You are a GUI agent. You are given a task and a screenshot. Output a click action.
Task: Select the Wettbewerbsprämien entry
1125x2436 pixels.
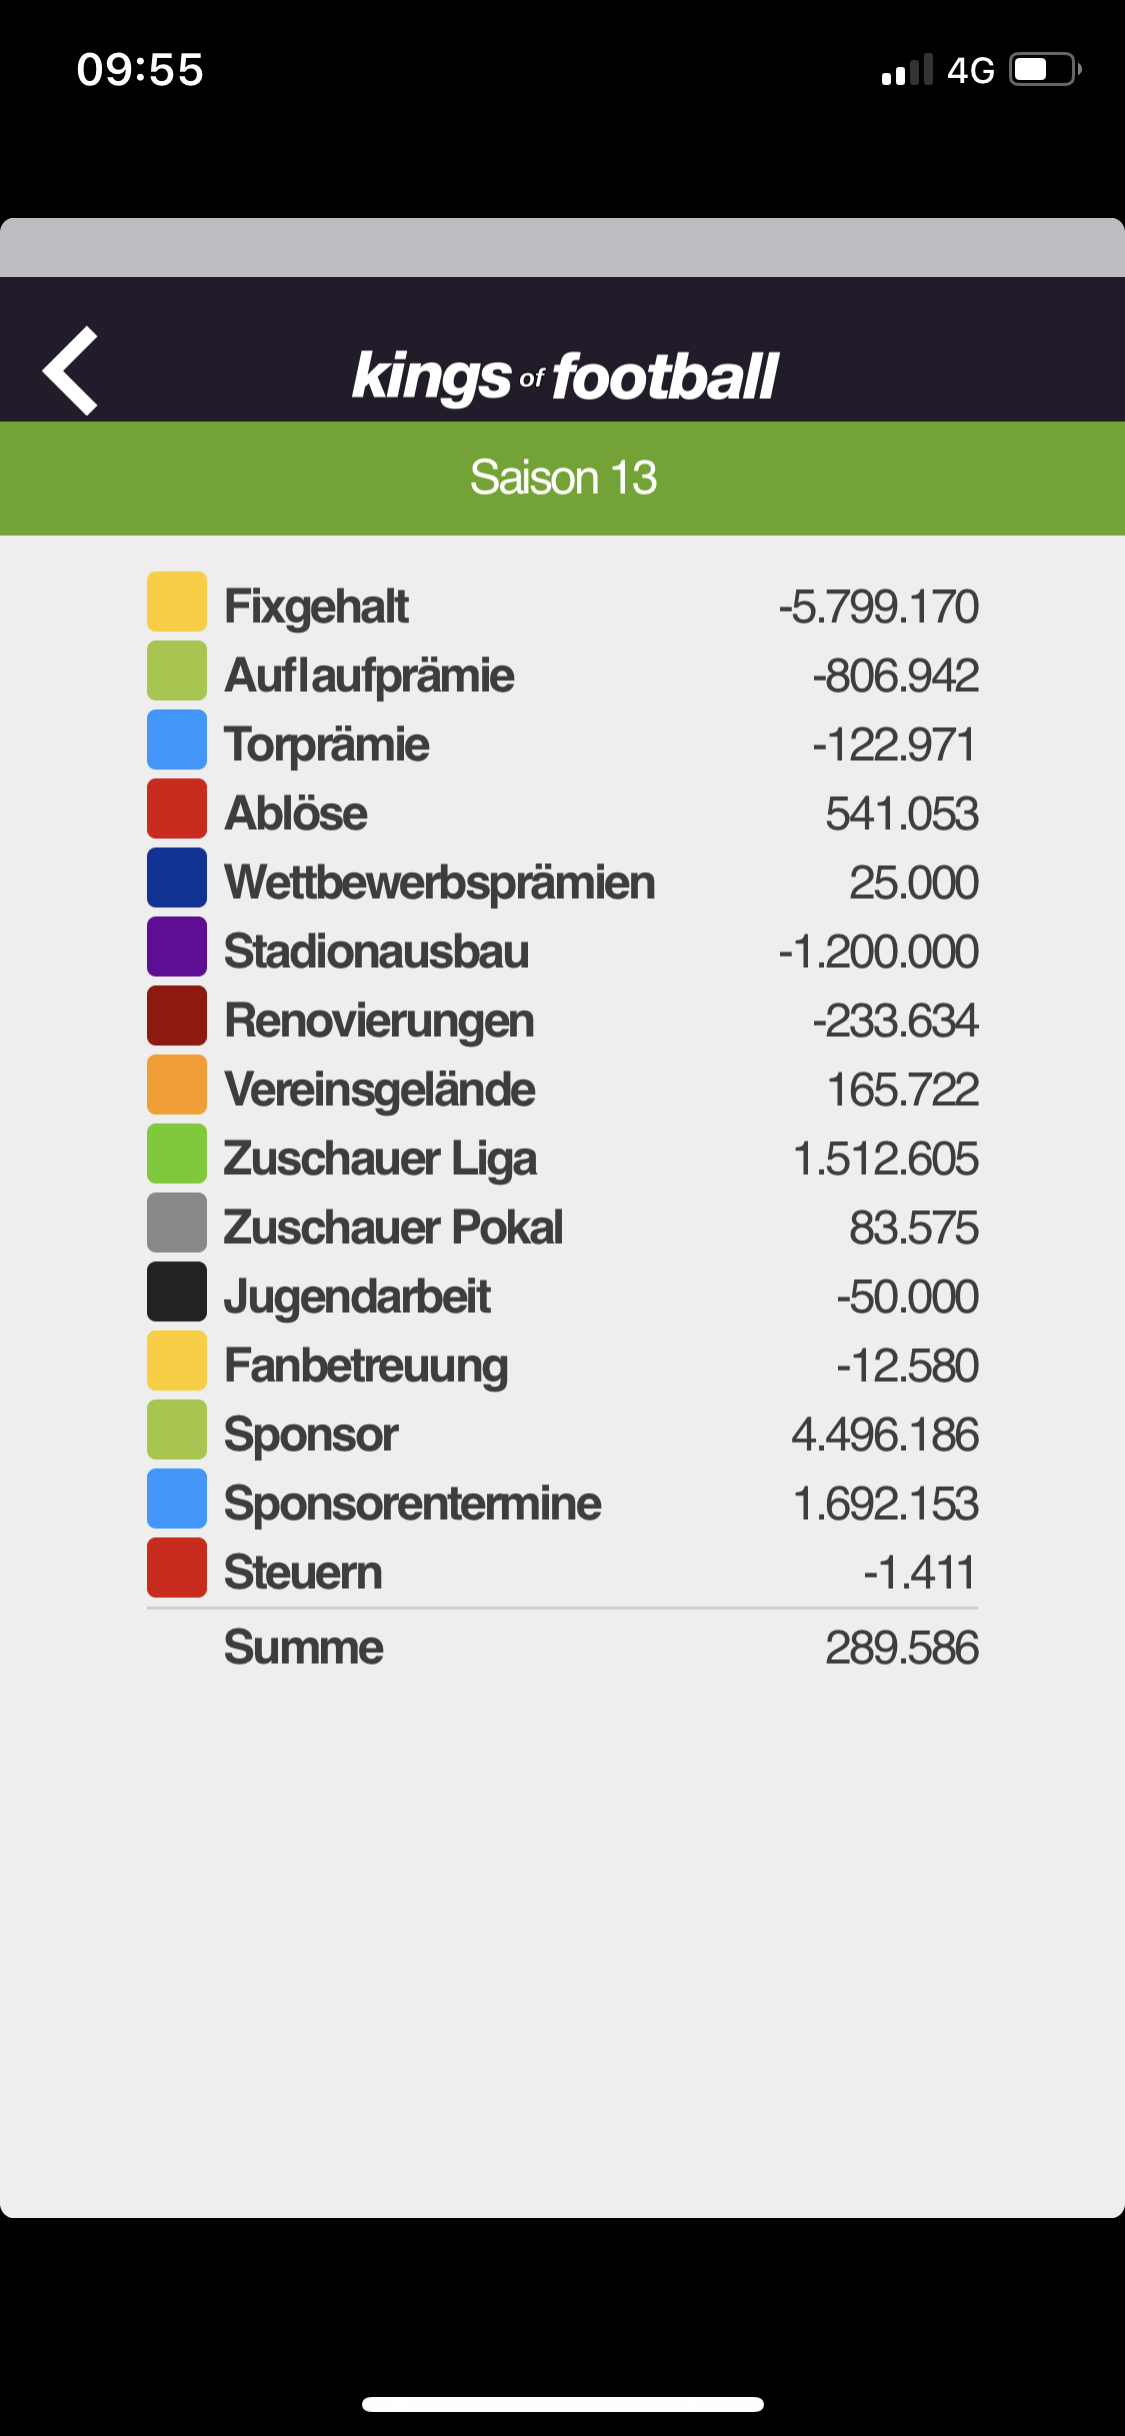click(x=562, y=882)
